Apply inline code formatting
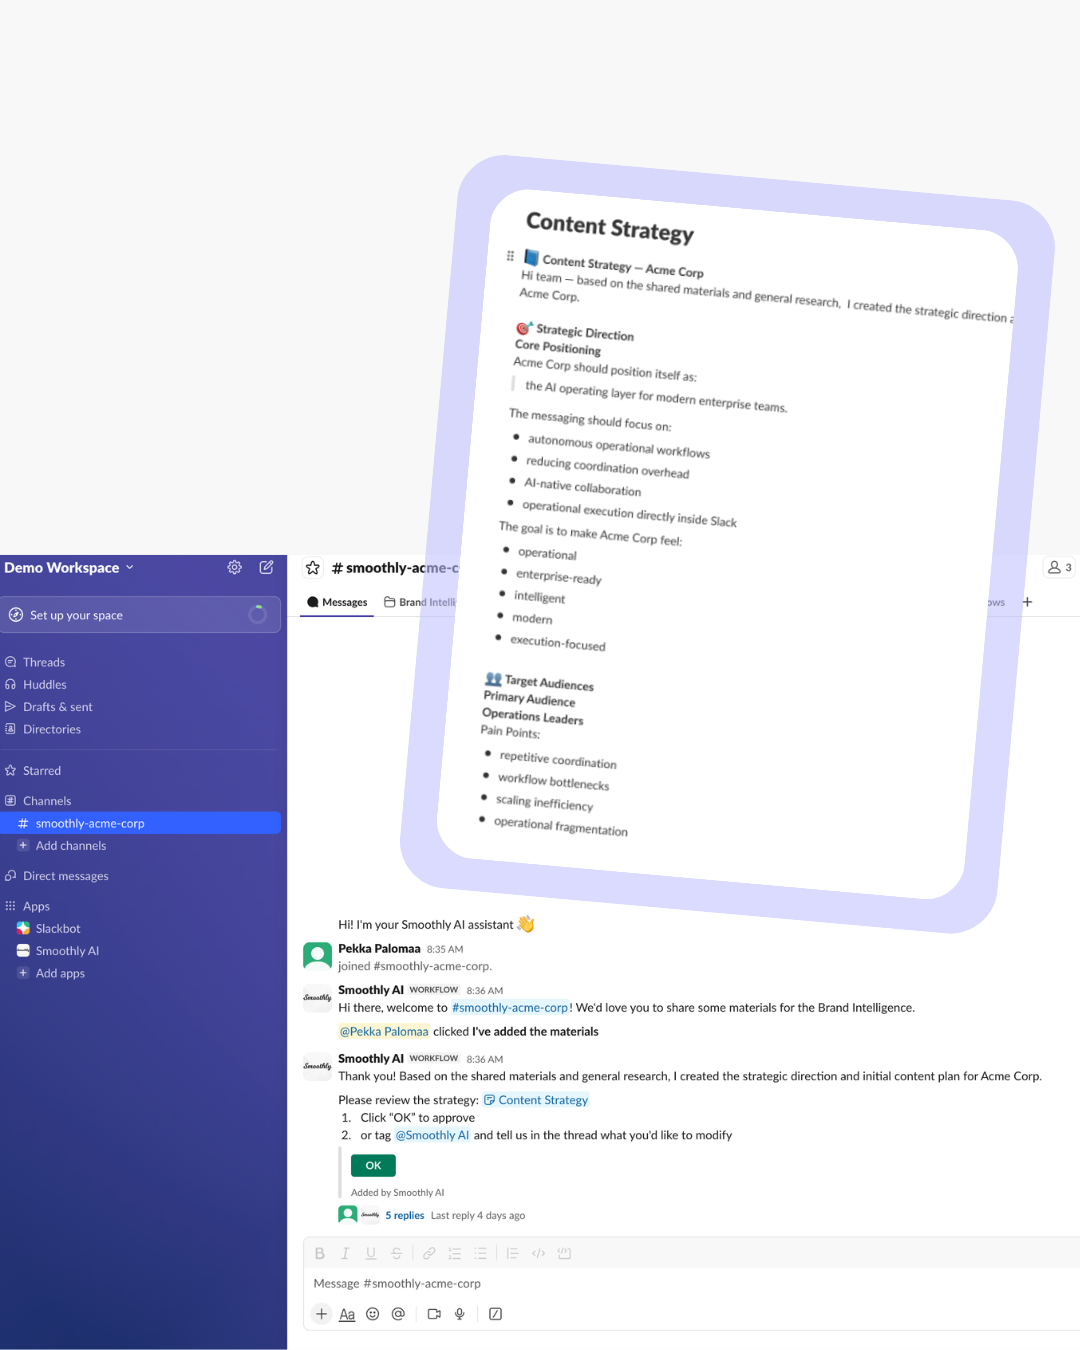The width and height of the screenshot is (1080, 1350). (538, 1253)
